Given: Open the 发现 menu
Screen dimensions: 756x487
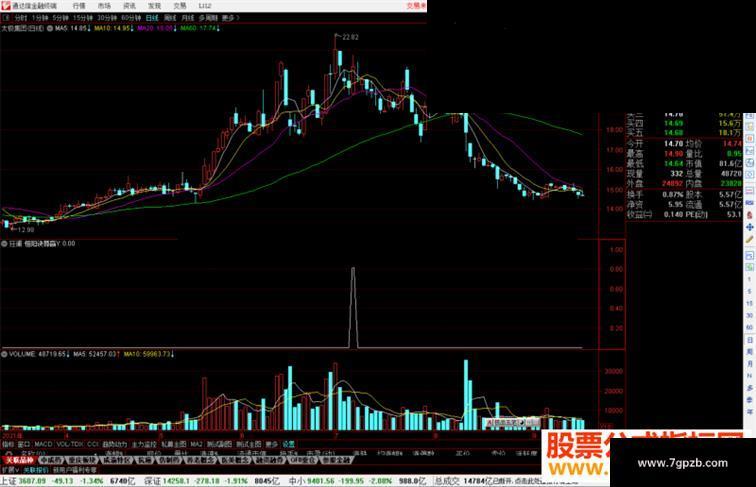Looking at the screenshot, I should tap(154, 6).
